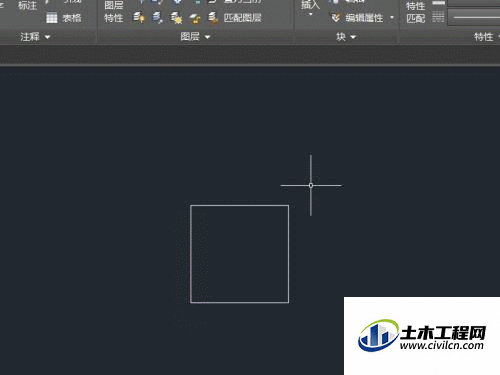Expand the 块 panel
Viewport: 500px width, 375px height.
346,37
